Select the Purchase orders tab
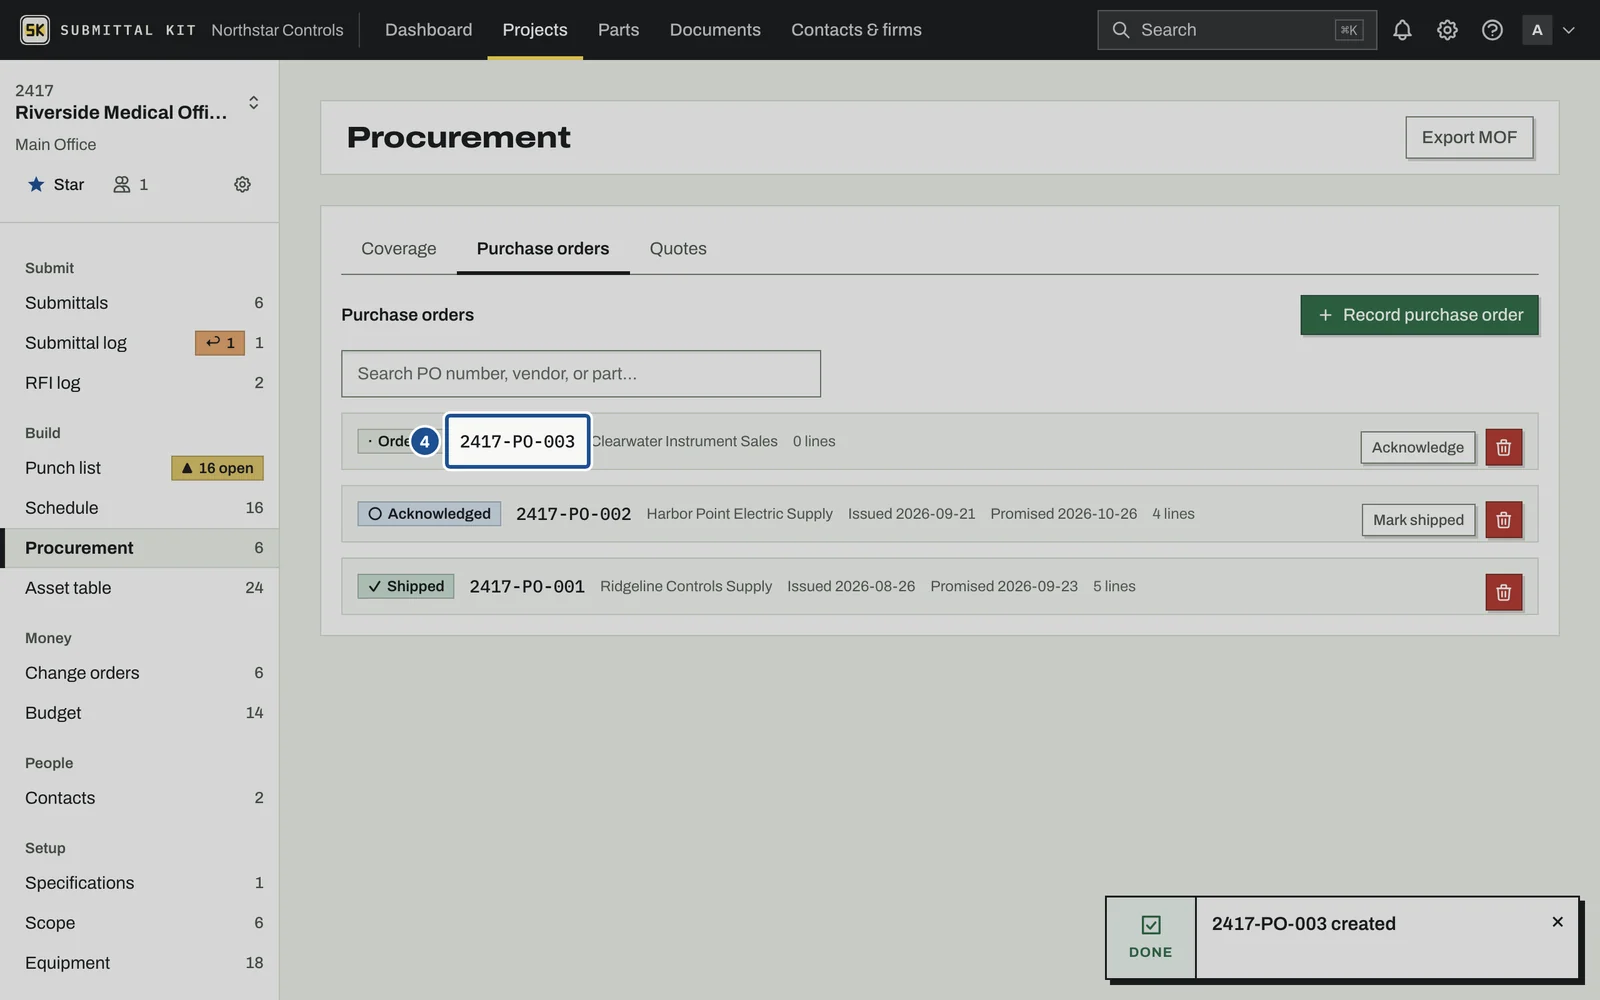Screen dimensions: 1600x1000 click(x=543, y=248)
